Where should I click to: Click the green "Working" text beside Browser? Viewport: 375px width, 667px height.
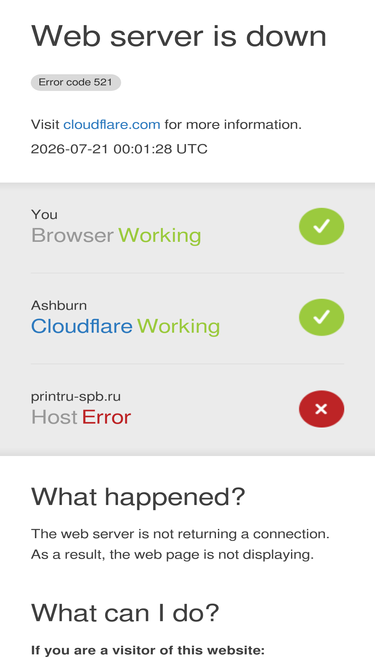coord(159,236)
